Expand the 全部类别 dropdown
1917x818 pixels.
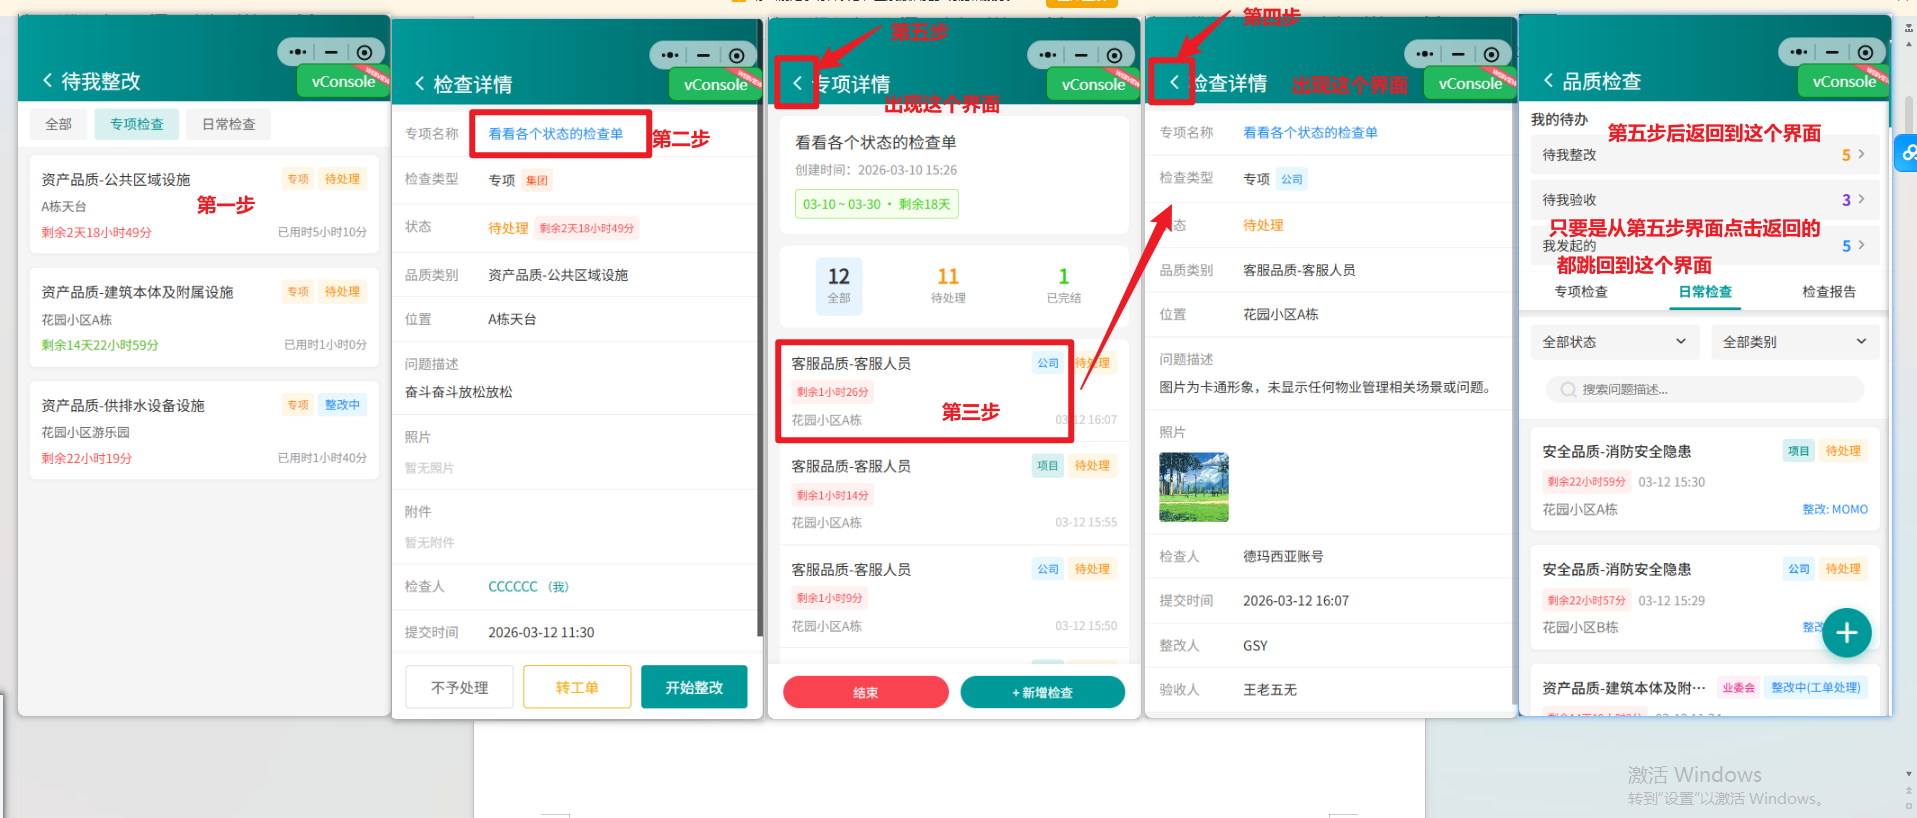coord(1794,342)
